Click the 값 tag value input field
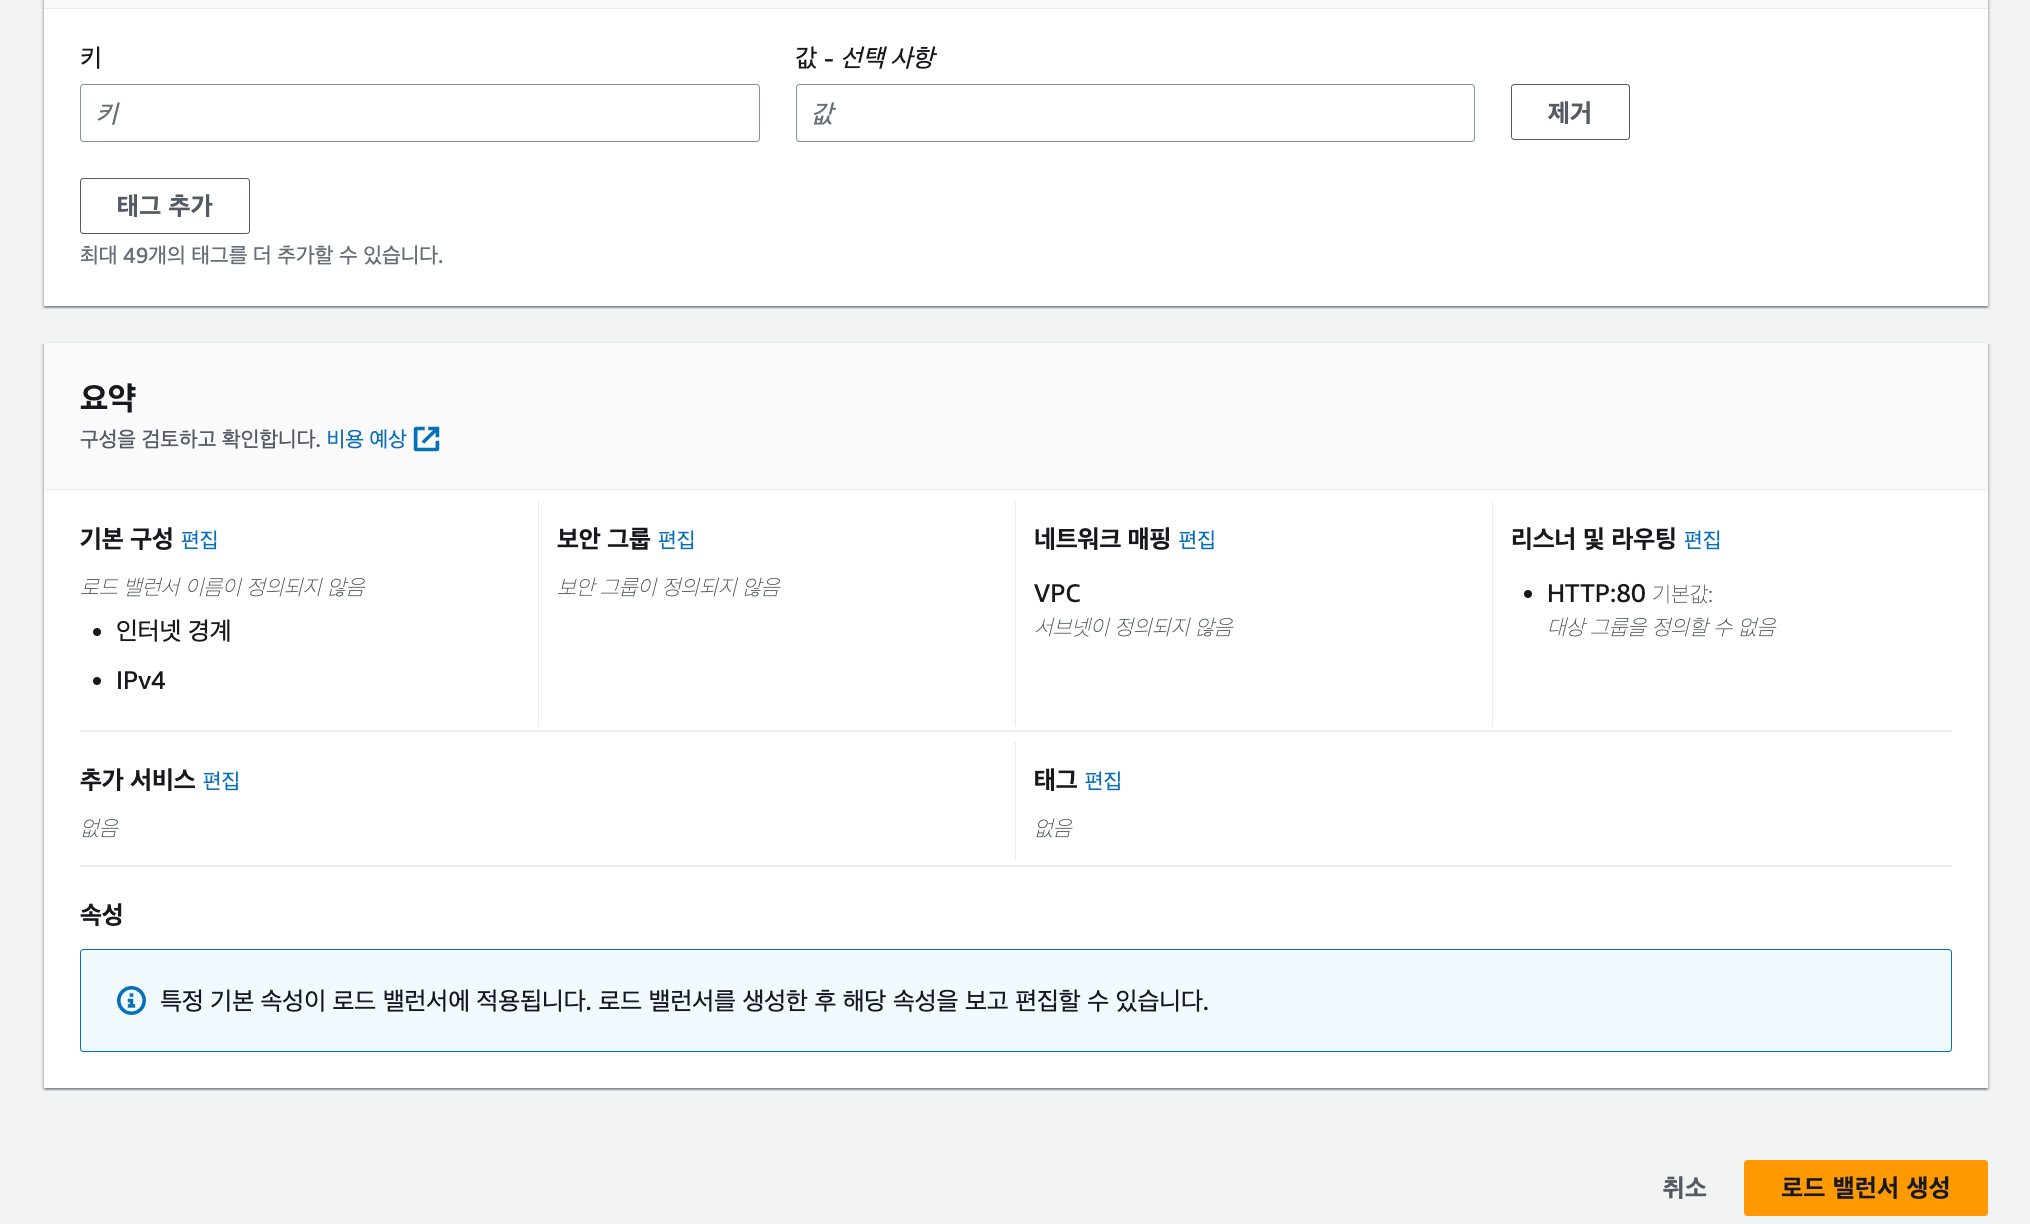 point(1135,113)
